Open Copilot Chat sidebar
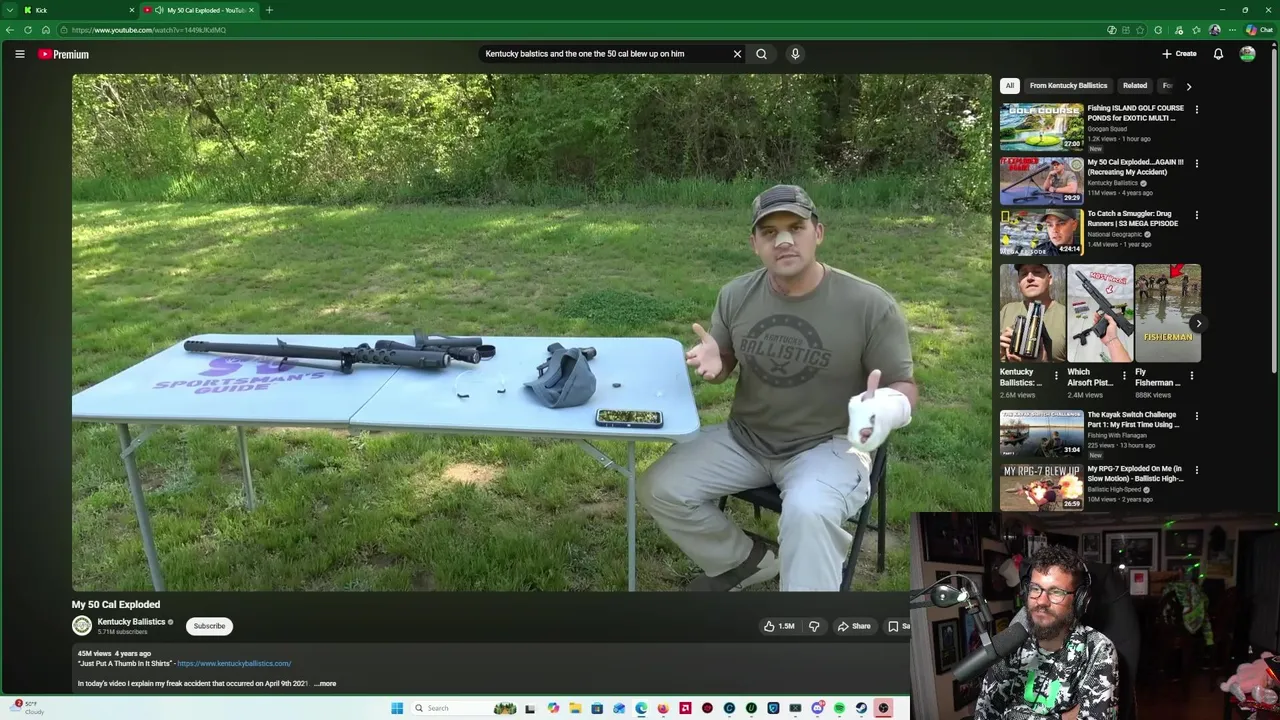Viewport: 1280px width, 720px height. (1259, 30)
